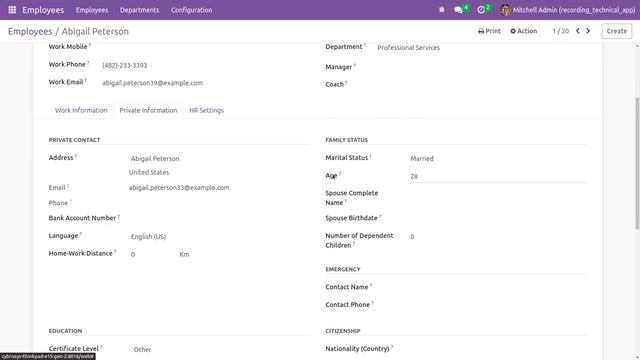Click the Spouse Complete Name label
Image resolution: width=640 pixels, height=360 pixels.
click(352, 198)
